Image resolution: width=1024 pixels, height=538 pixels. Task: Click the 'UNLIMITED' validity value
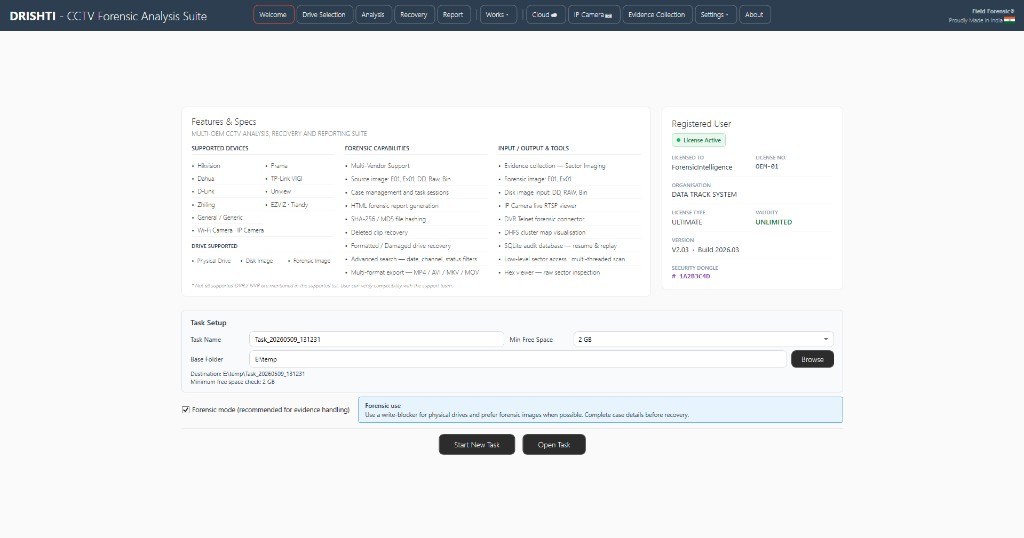tap(774, 222)
